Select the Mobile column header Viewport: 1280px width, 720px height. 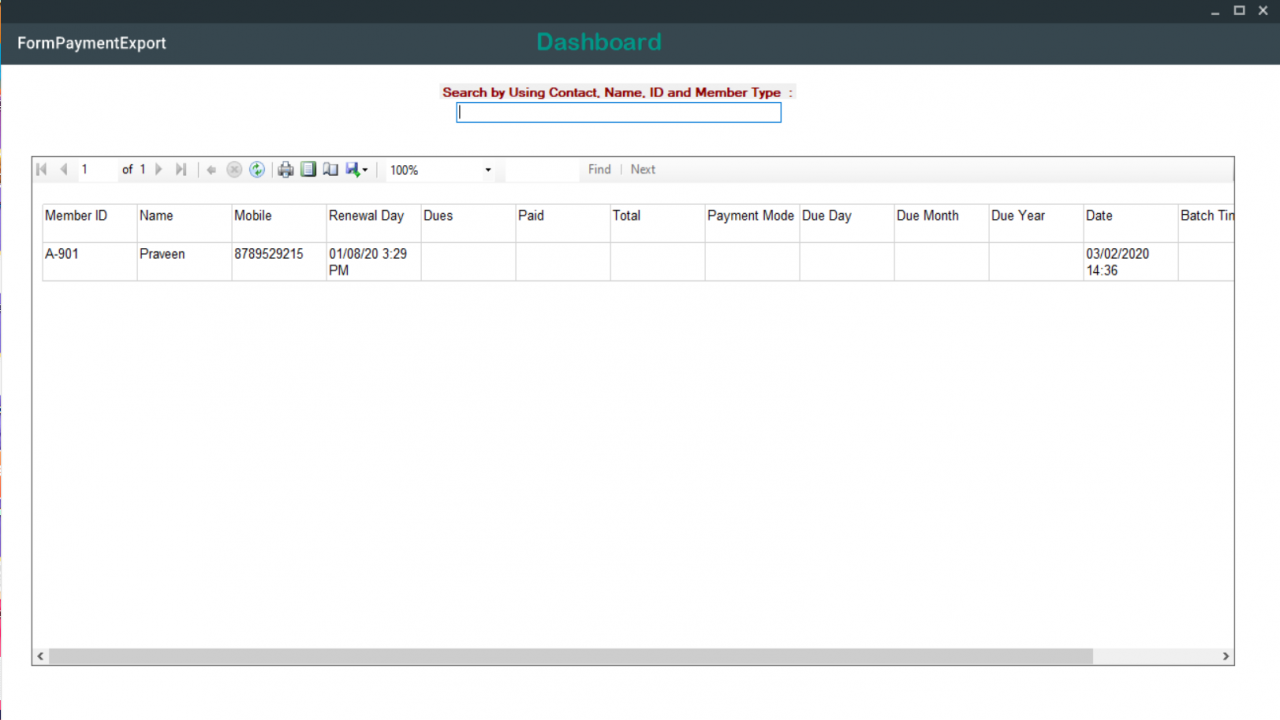(279, 223)
